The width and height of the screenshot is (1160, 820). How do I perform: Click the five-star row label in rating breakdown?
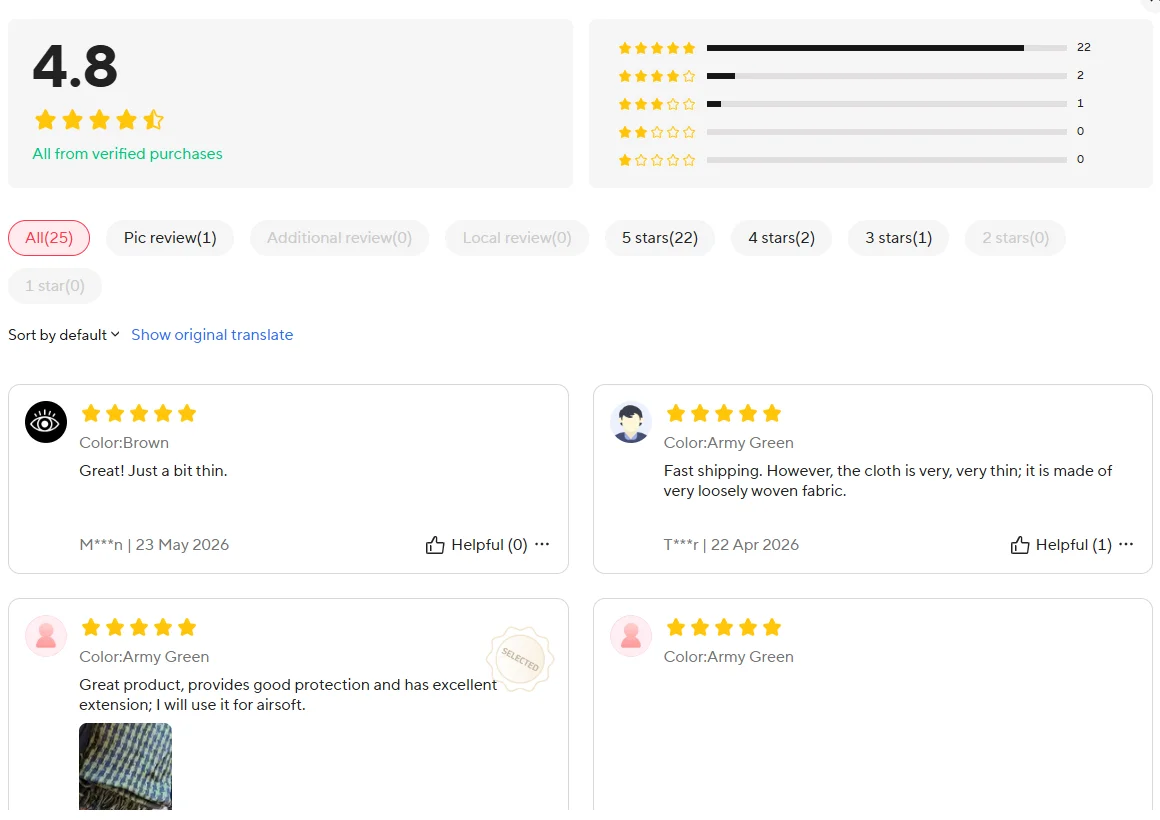click(x=657, y=48)
